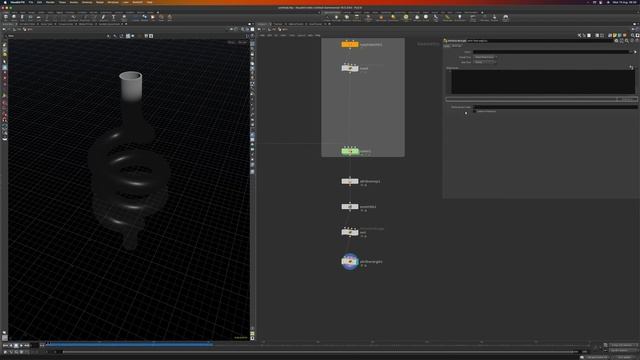Select the Grid shelf tool
Viewport: 640px width, 360px height.
pos(38,17)
